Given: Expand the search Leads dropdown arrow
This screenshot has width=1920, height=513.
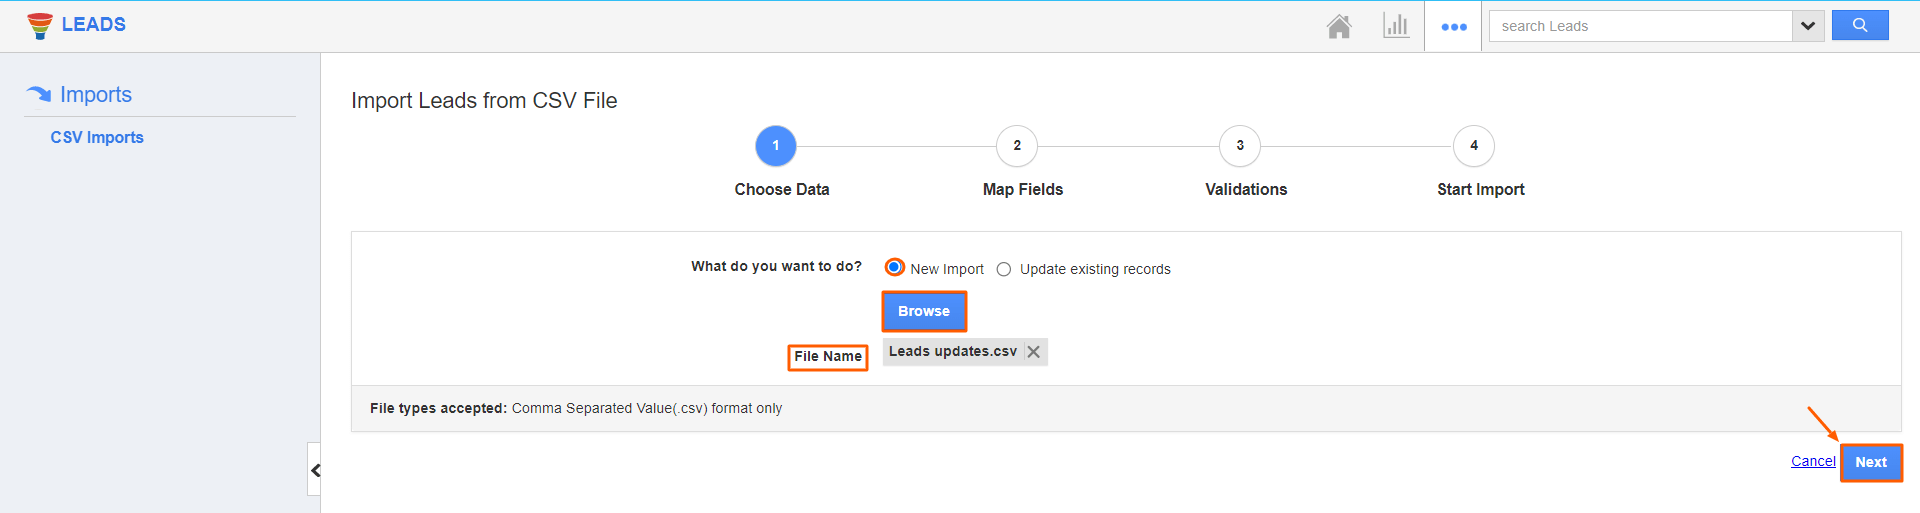Looking at the screenshot, I should (x=1808, y=26).
